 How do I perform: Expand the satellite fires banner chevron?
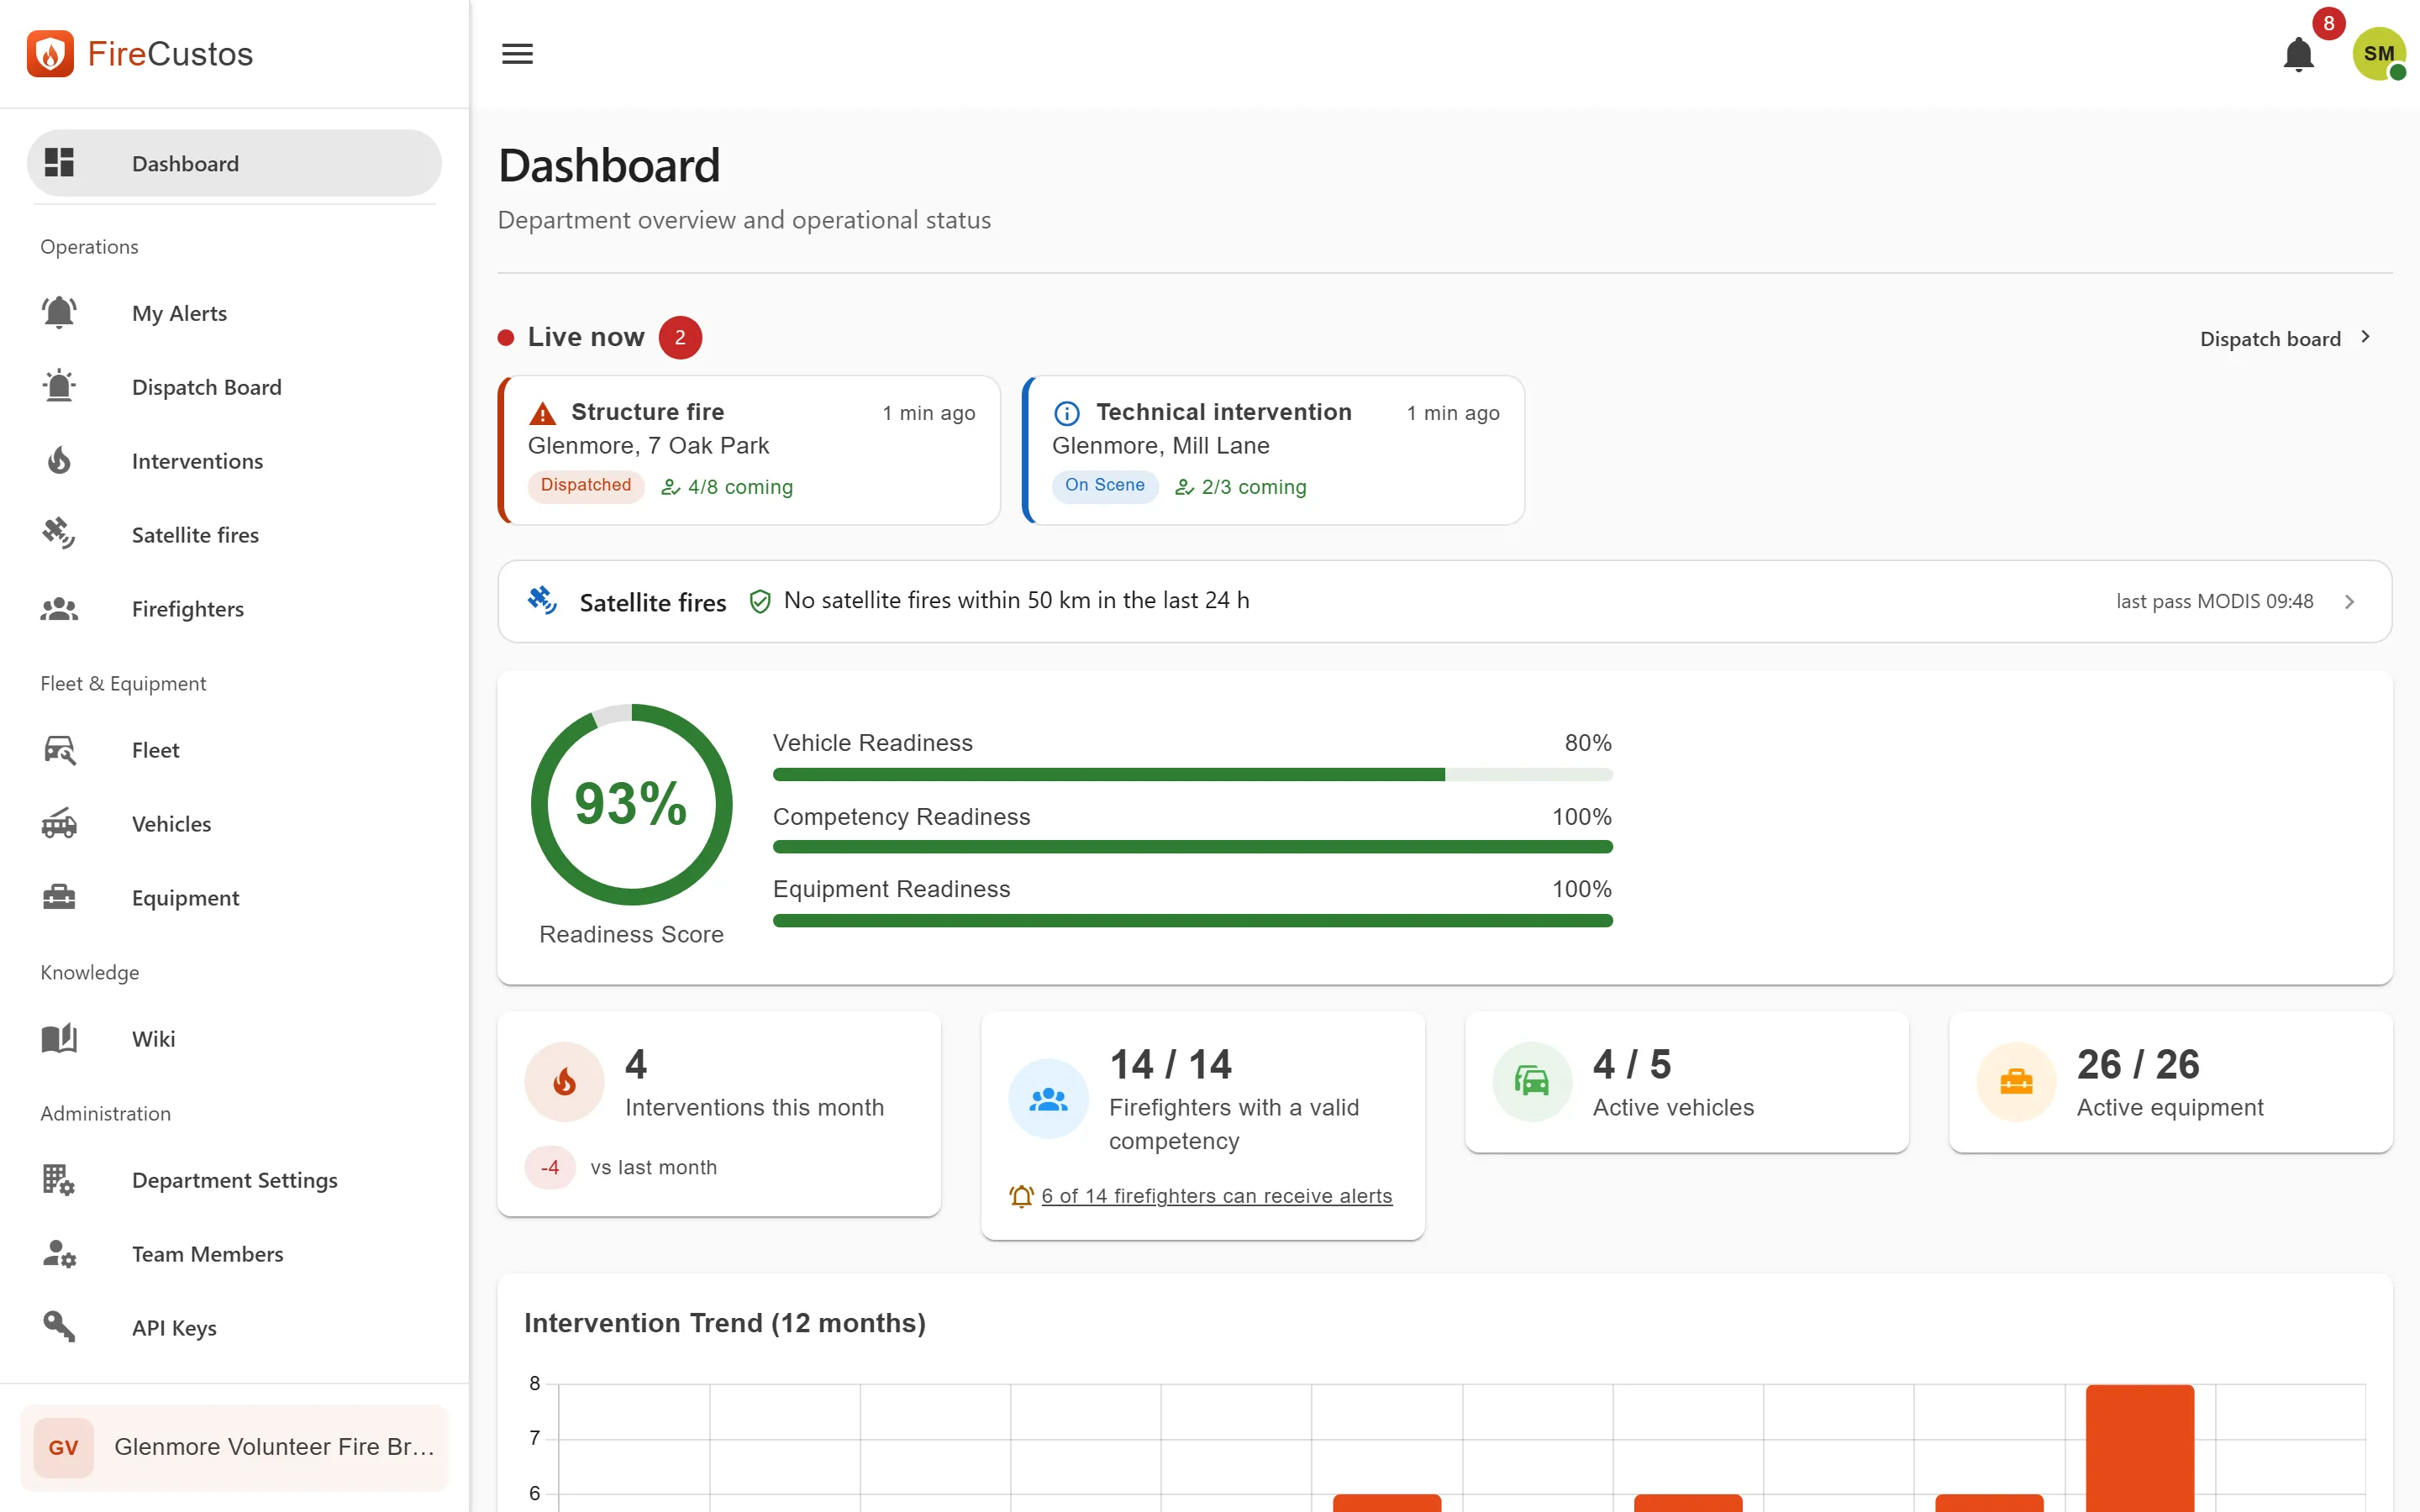coord(2350,602)
